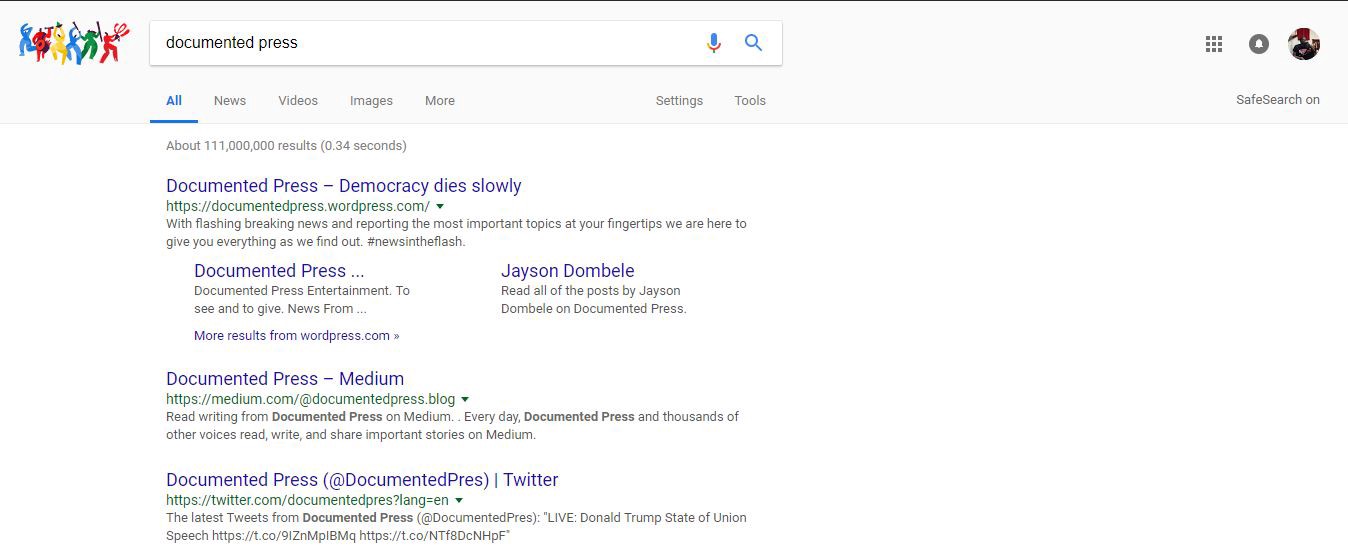
Task: Open the Jayson Dombele sitelink
Action: click(568, 271)
